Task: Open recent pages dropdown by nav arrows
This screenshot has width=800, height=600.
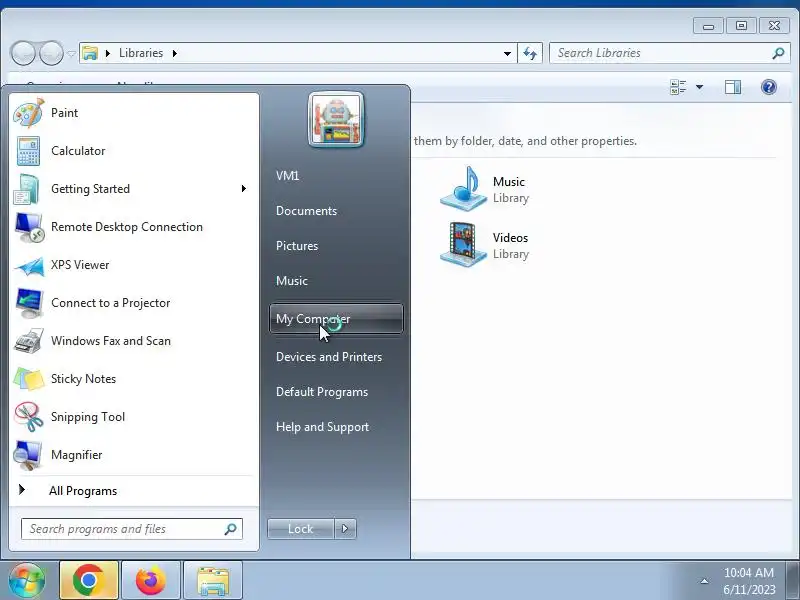Action: click(x=71, y=53)
